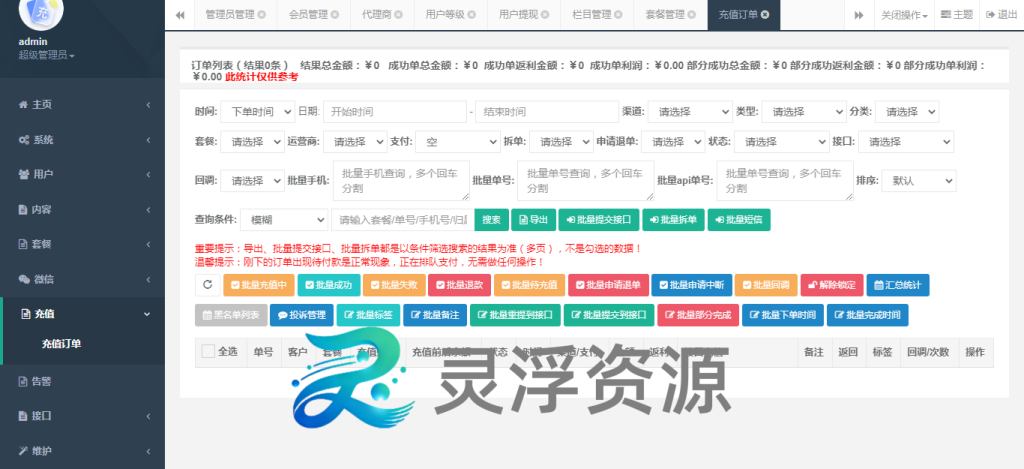Close the 充值订单 tab via its x icon
This screenshot has height=469, width=1024.
pyautogui.click(x=765, y=14)
